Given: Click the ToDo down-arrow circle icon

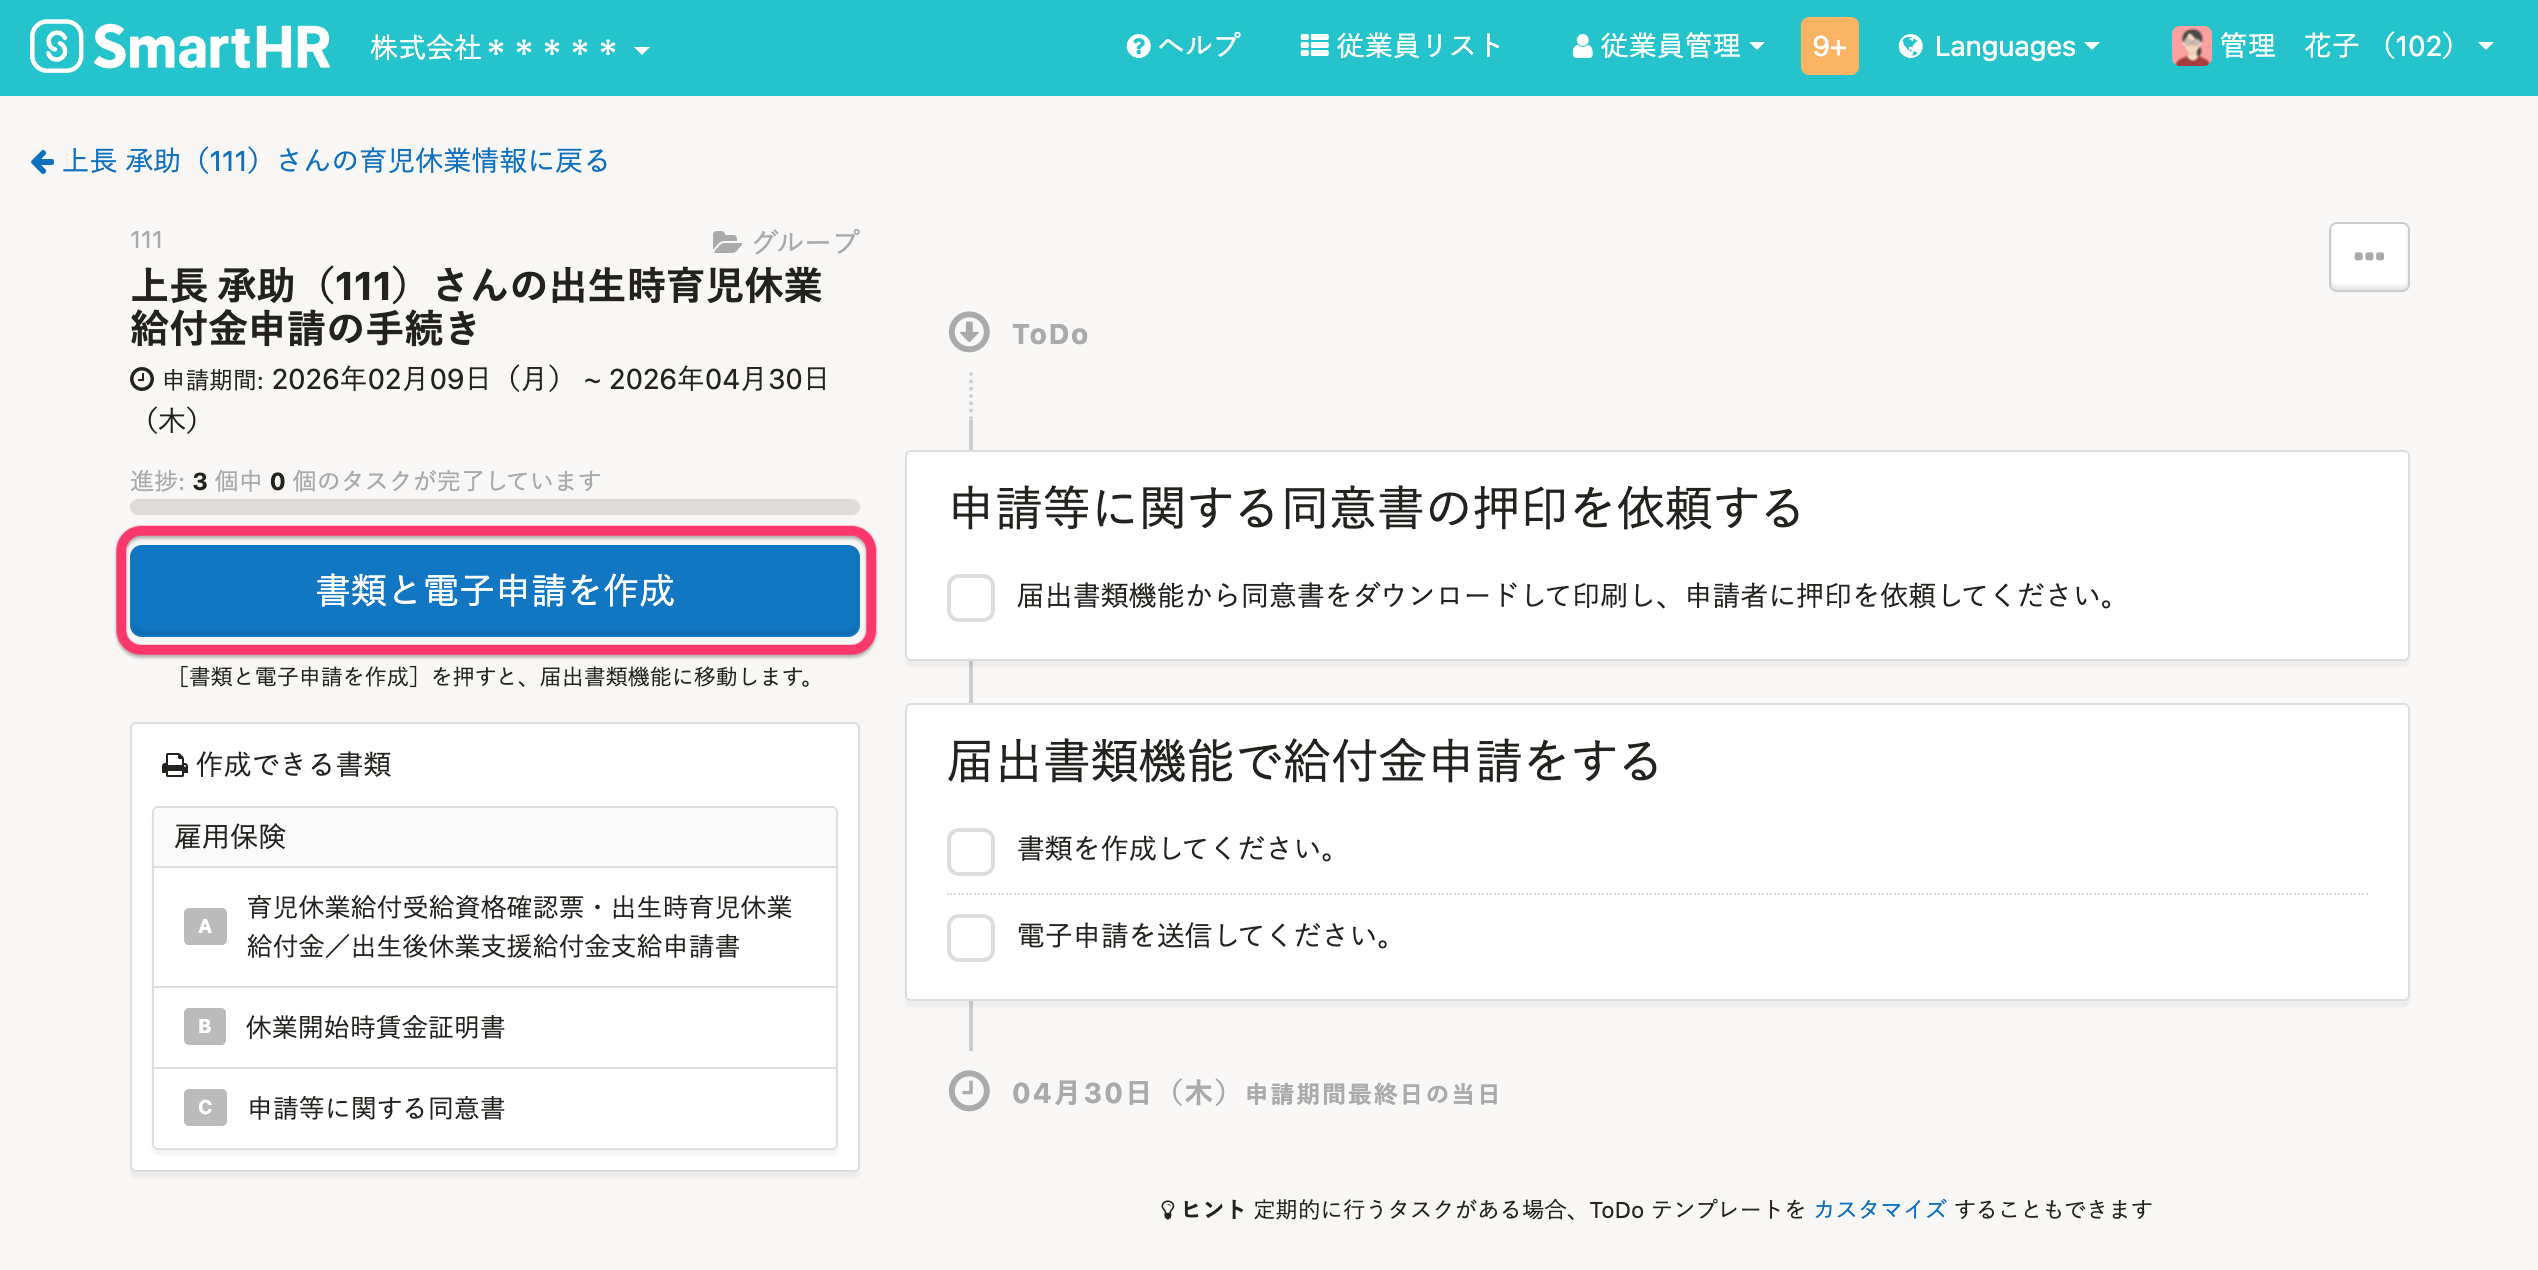Looking at the screenshot, I should point(969,333).
